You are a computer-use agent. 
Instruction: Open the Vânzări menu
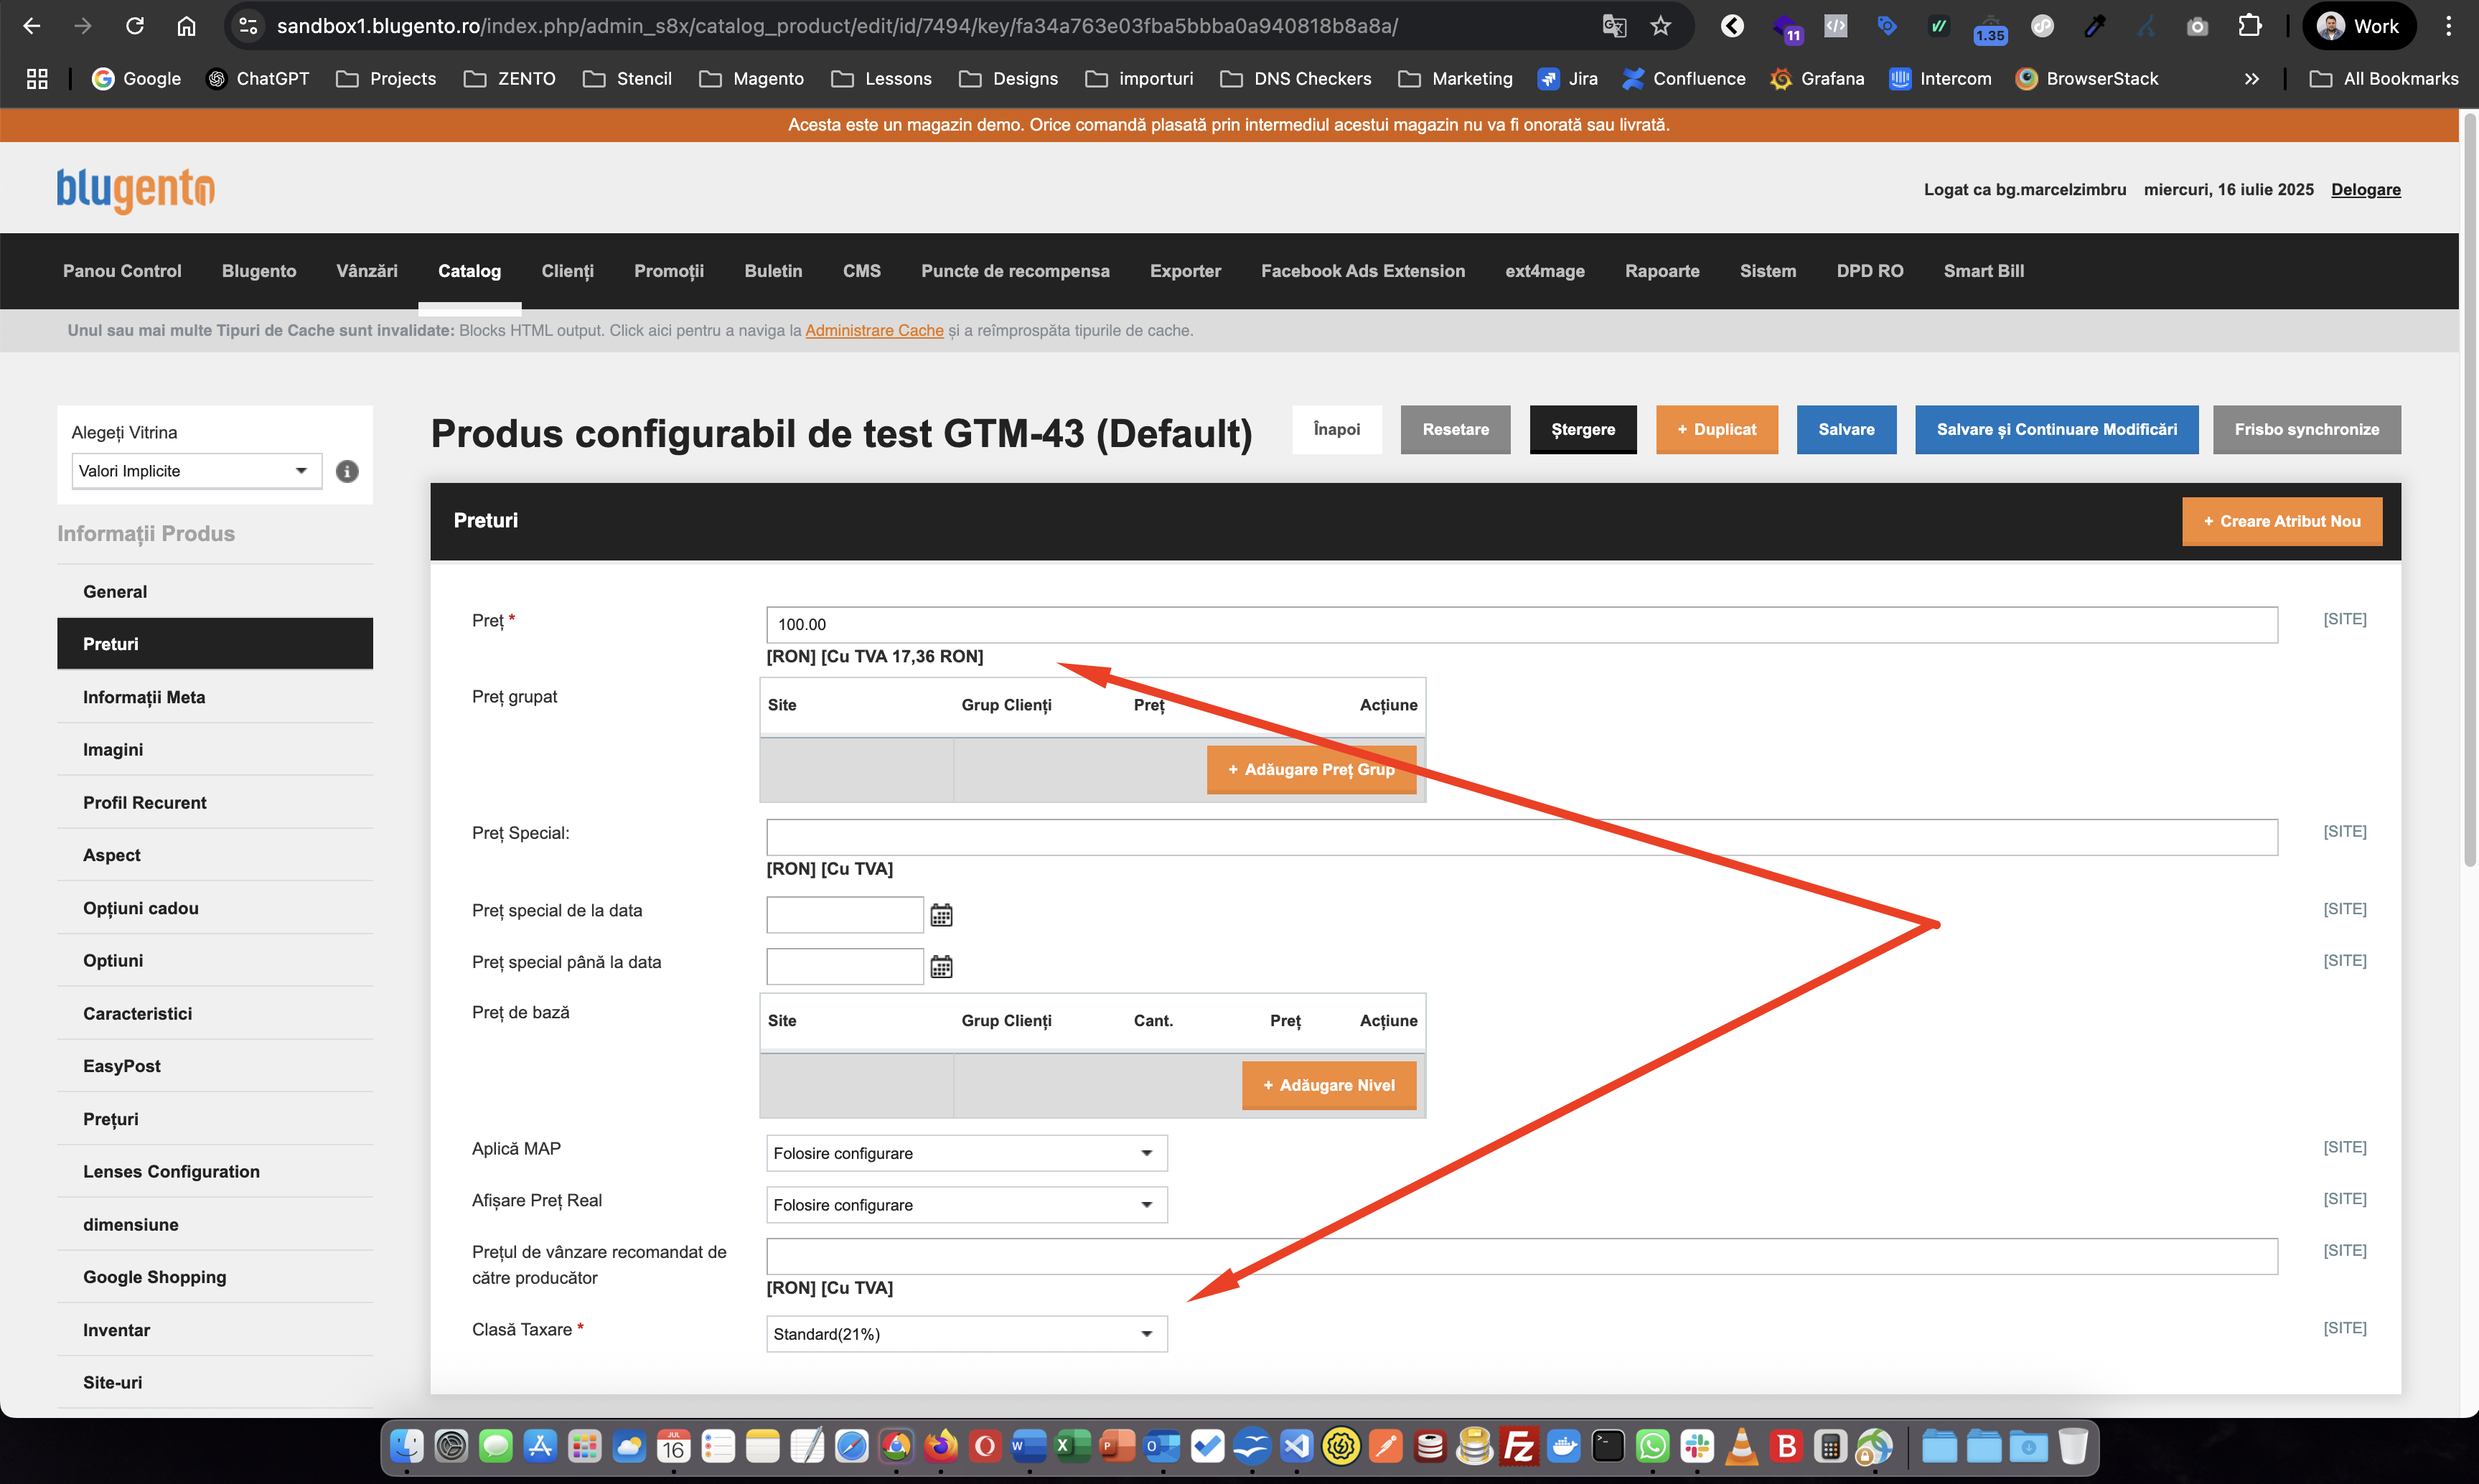click(367, 271)
